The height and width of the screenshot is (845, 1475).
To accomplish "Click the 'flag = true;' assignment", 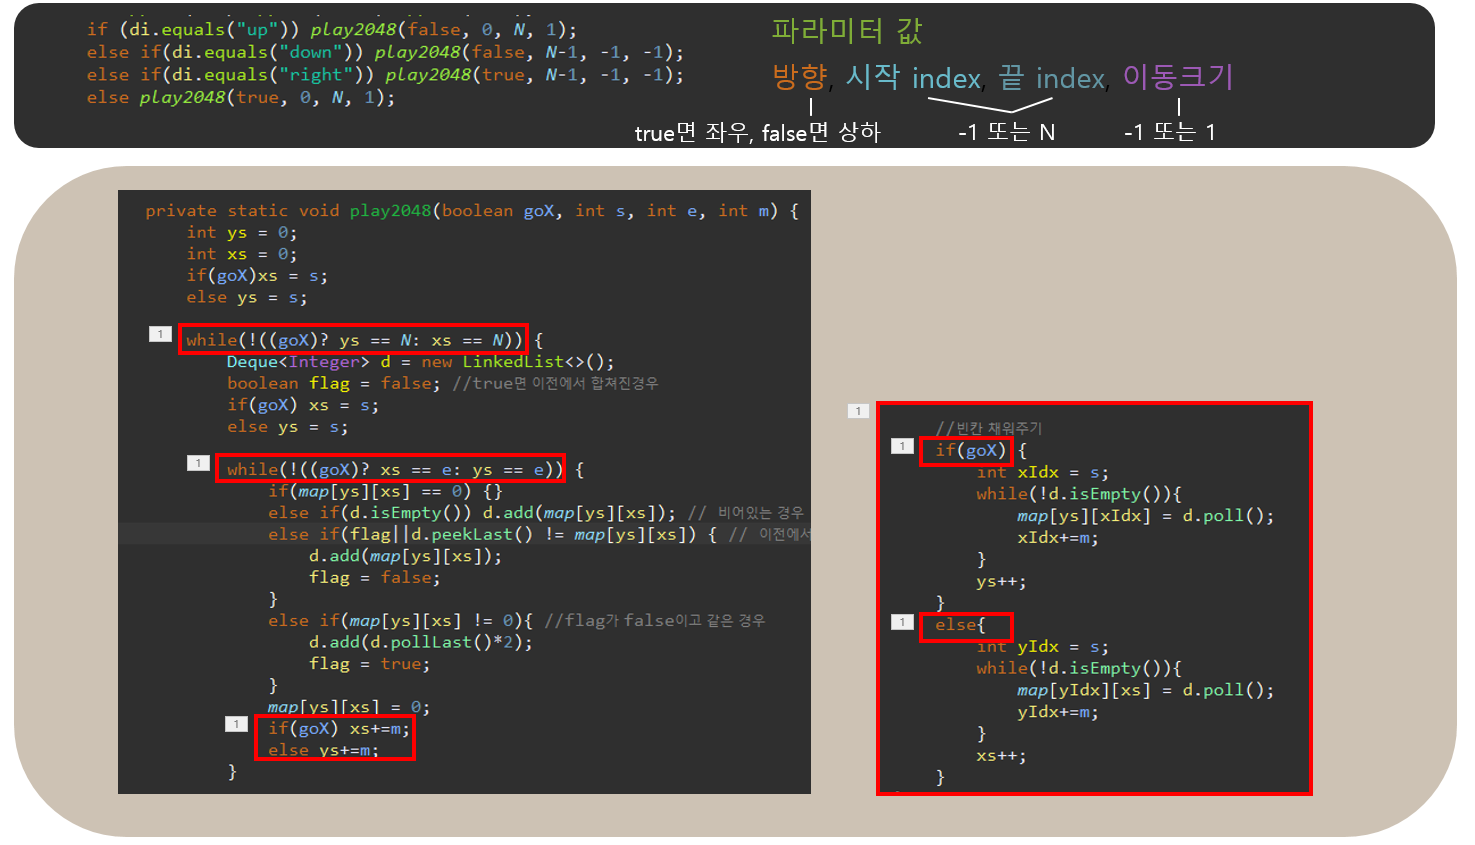I will click(x=369, y=663).
